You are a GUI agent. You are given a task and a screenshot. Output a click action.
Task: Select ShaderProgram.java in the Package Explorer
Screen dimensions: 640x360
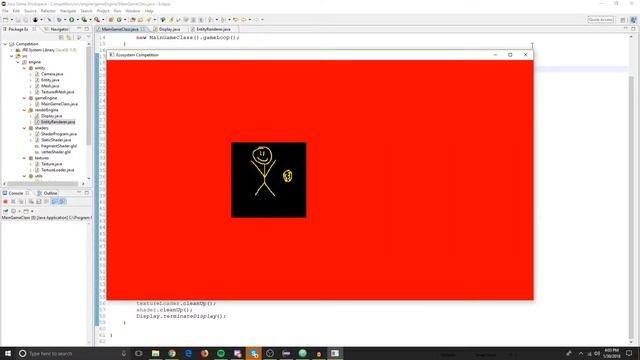click(59, 134)
